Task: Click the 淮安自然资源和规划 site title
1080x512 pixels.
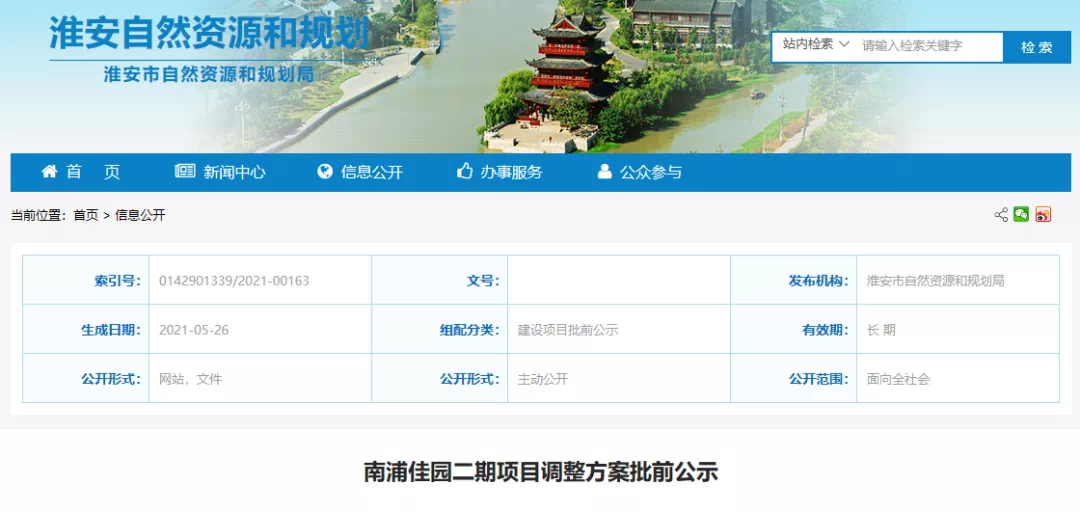Action: click(x=209, y=32)
